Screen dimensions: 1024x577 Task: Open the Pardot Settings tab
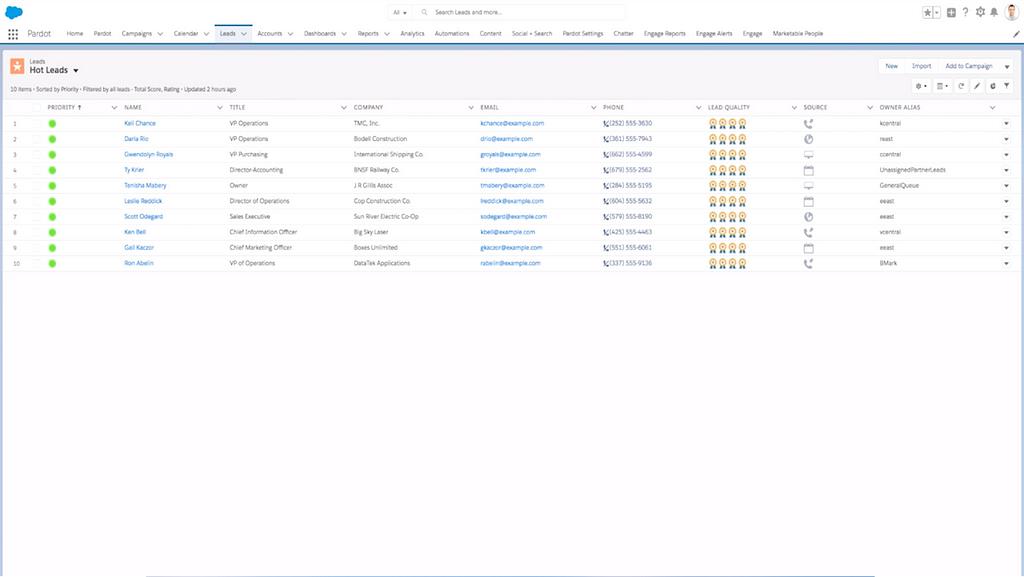click(x=583, y=33)
